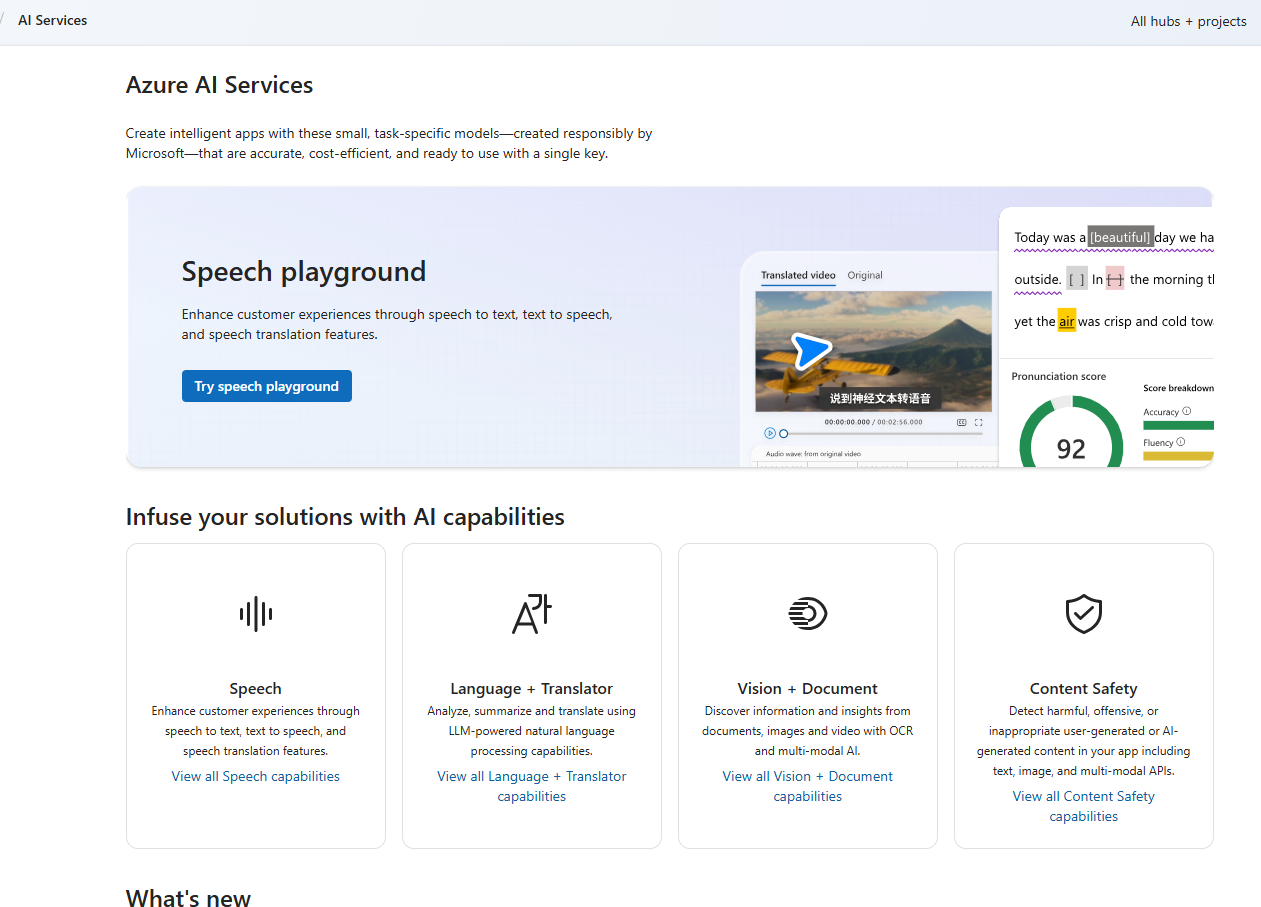Click the Chinese subtitle caption in the video

click(880, 398)
